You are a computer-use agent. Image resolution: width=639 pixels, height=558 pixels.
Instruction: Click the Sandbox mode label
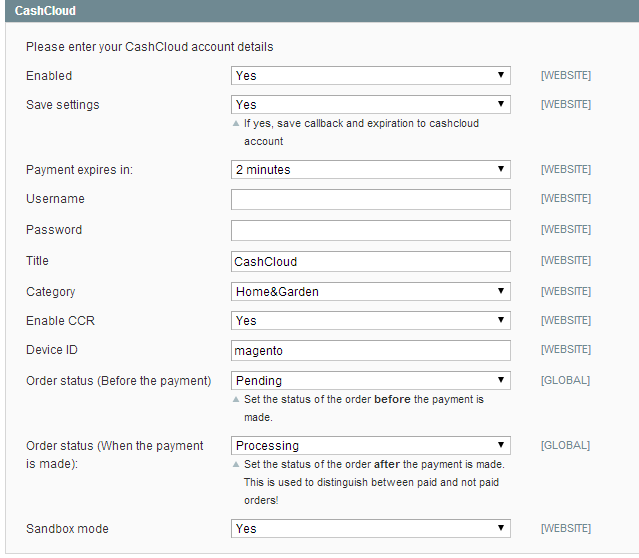click(x=67, y=529)
